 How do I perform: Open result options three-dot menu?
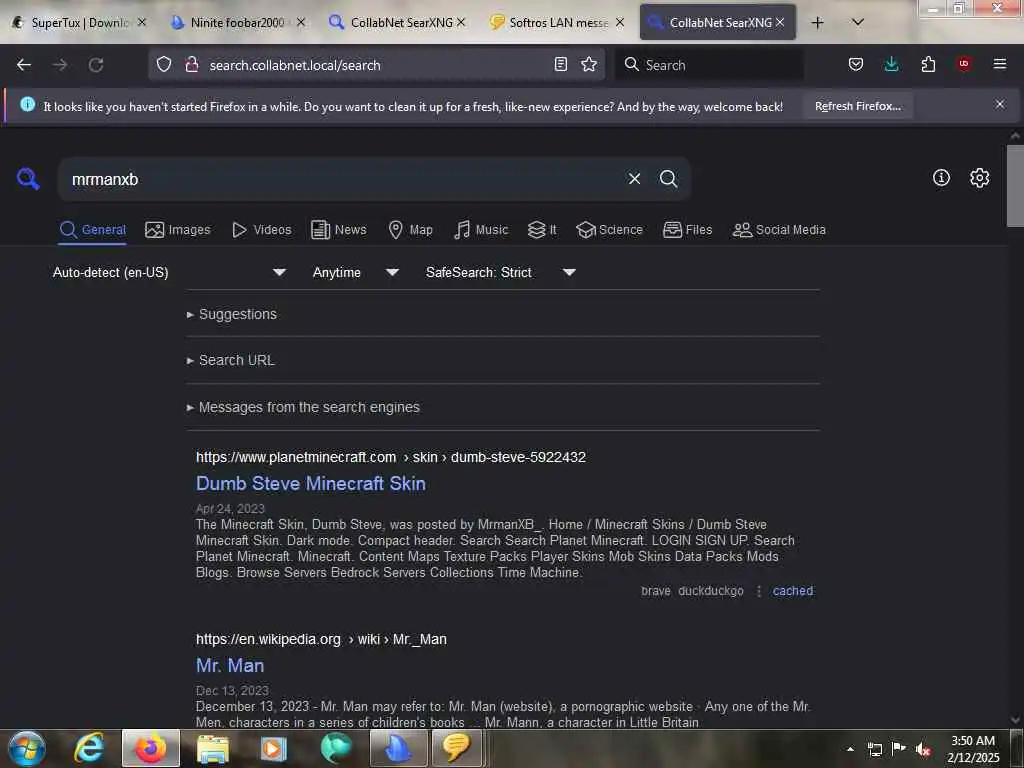758,591
